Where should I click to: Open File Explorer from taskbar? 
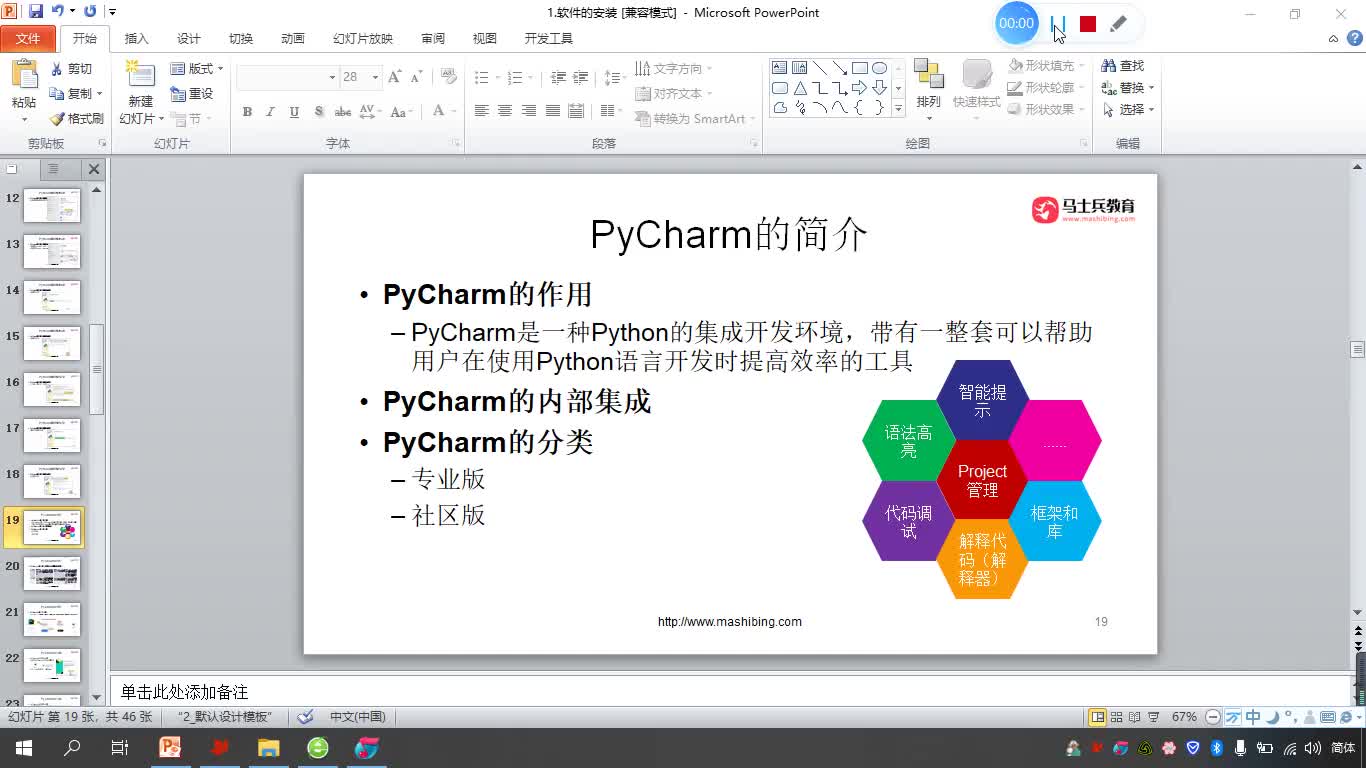coord(268,748)
